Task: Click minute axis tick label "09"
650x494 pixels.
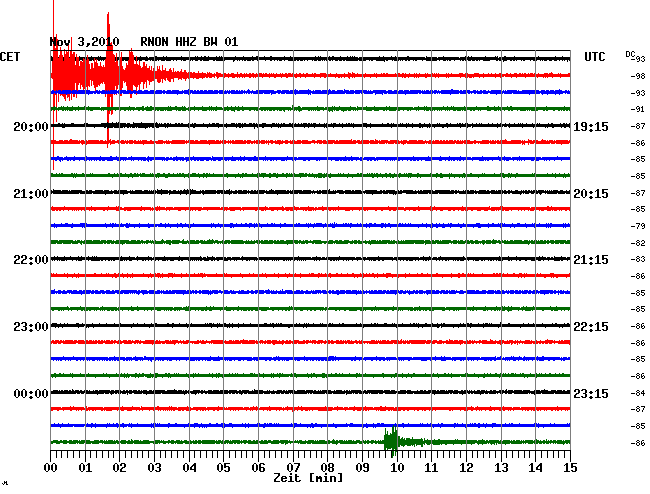Action: click(362, 468)
